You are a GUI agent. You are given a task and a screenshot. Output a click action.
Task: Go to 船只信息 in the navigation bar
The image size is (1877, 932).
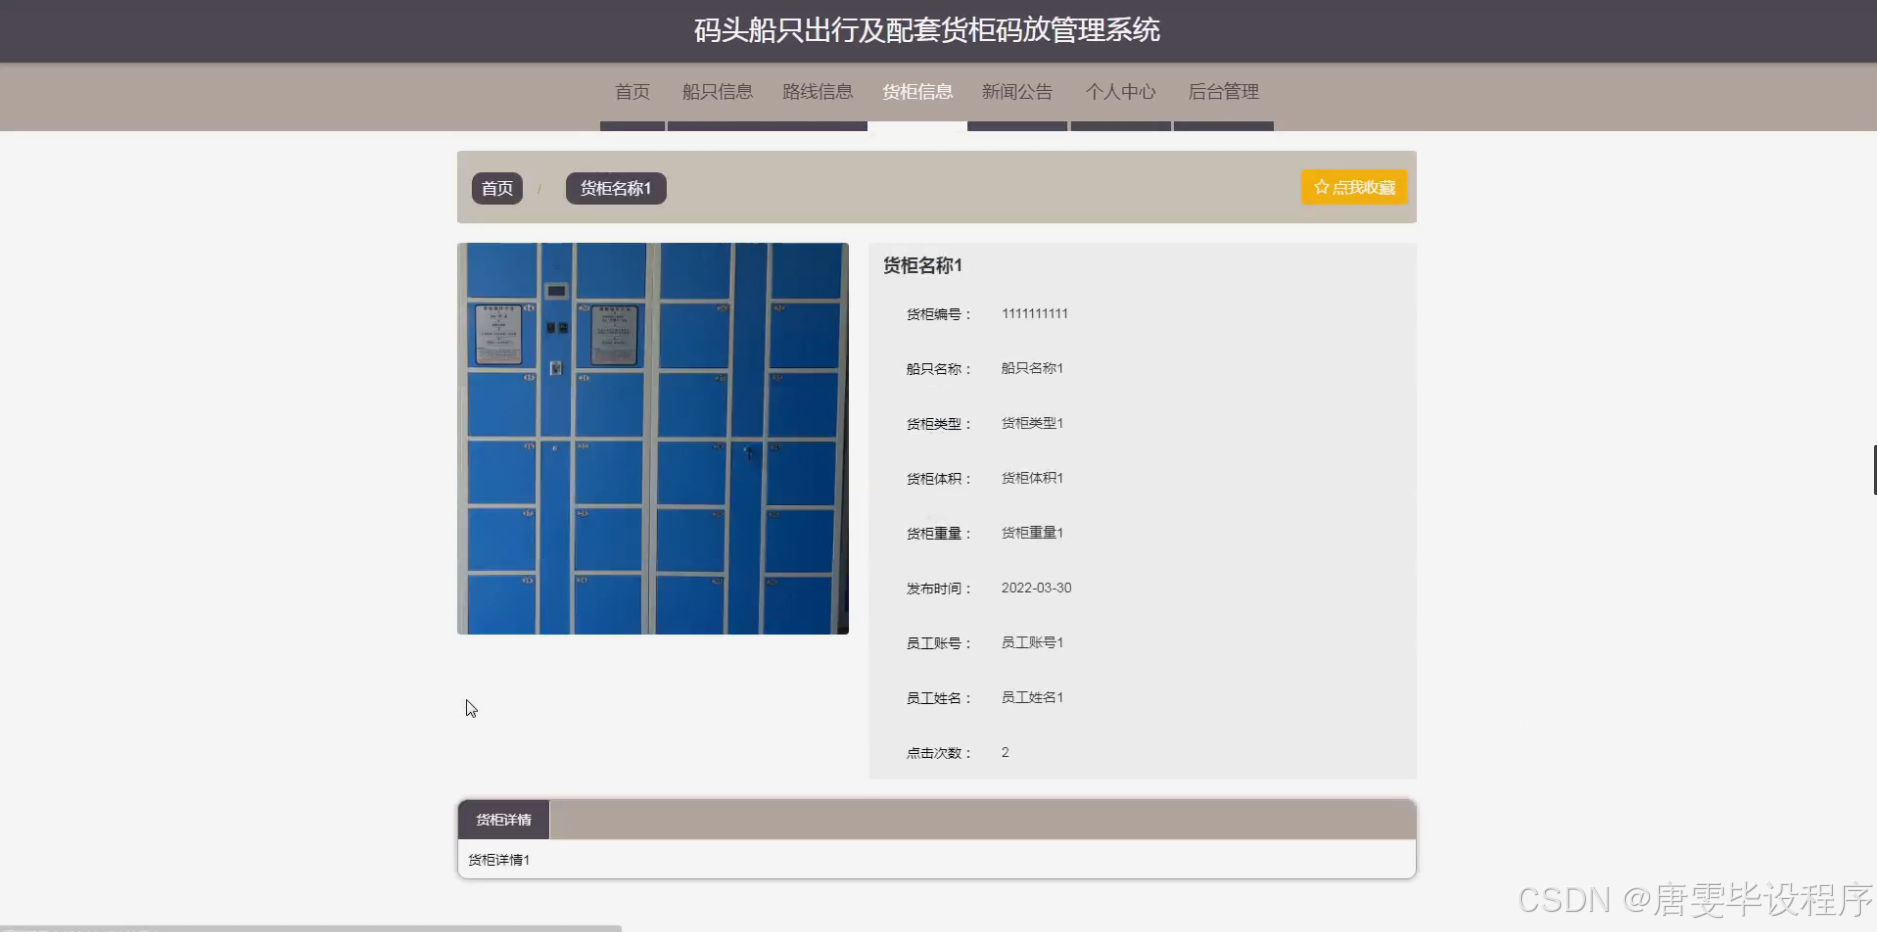click(x=717, y=92)
